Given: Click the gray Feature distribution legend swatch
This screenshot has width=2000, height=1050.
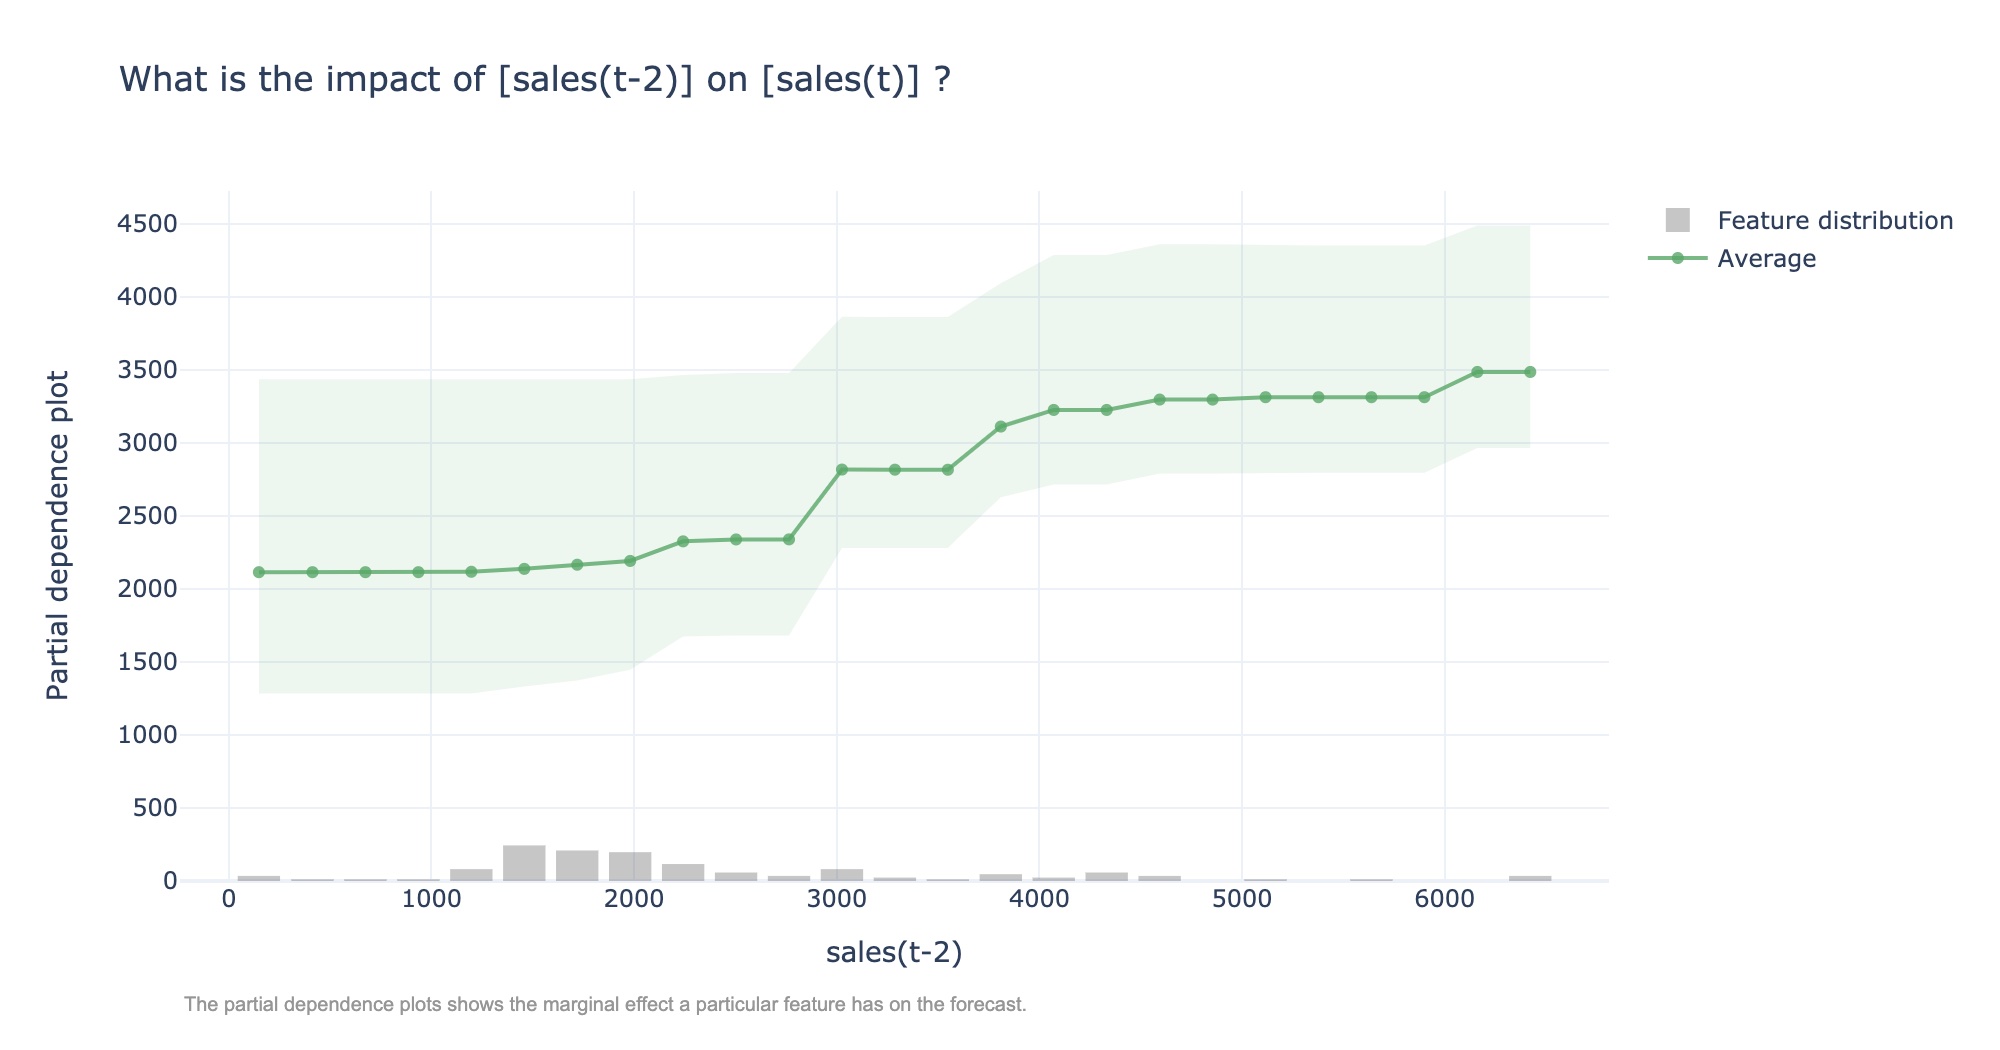Looking at the screenshot, I should tap(1677, 220).
